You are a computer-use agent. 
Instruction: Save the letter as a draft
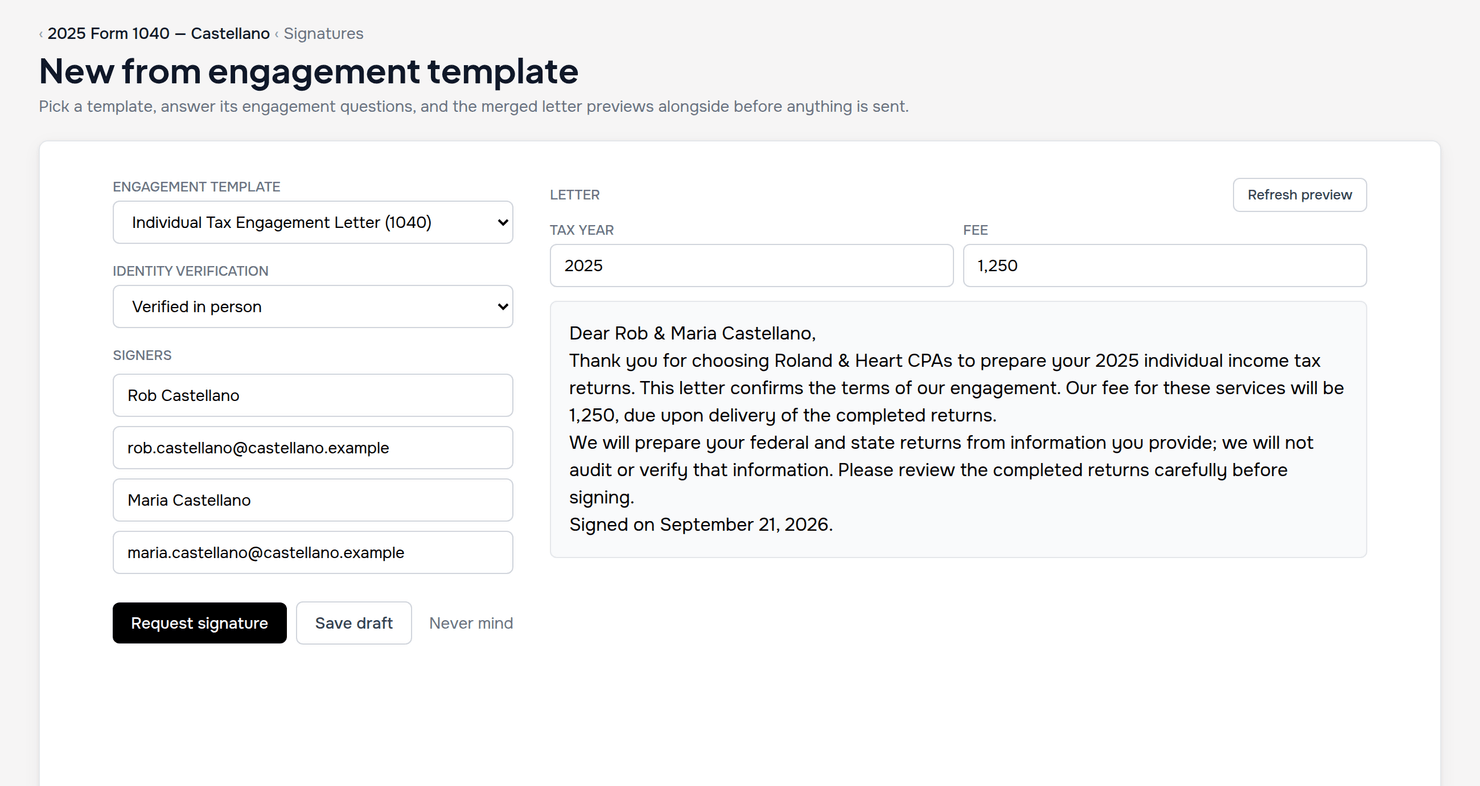pos(354,623)
